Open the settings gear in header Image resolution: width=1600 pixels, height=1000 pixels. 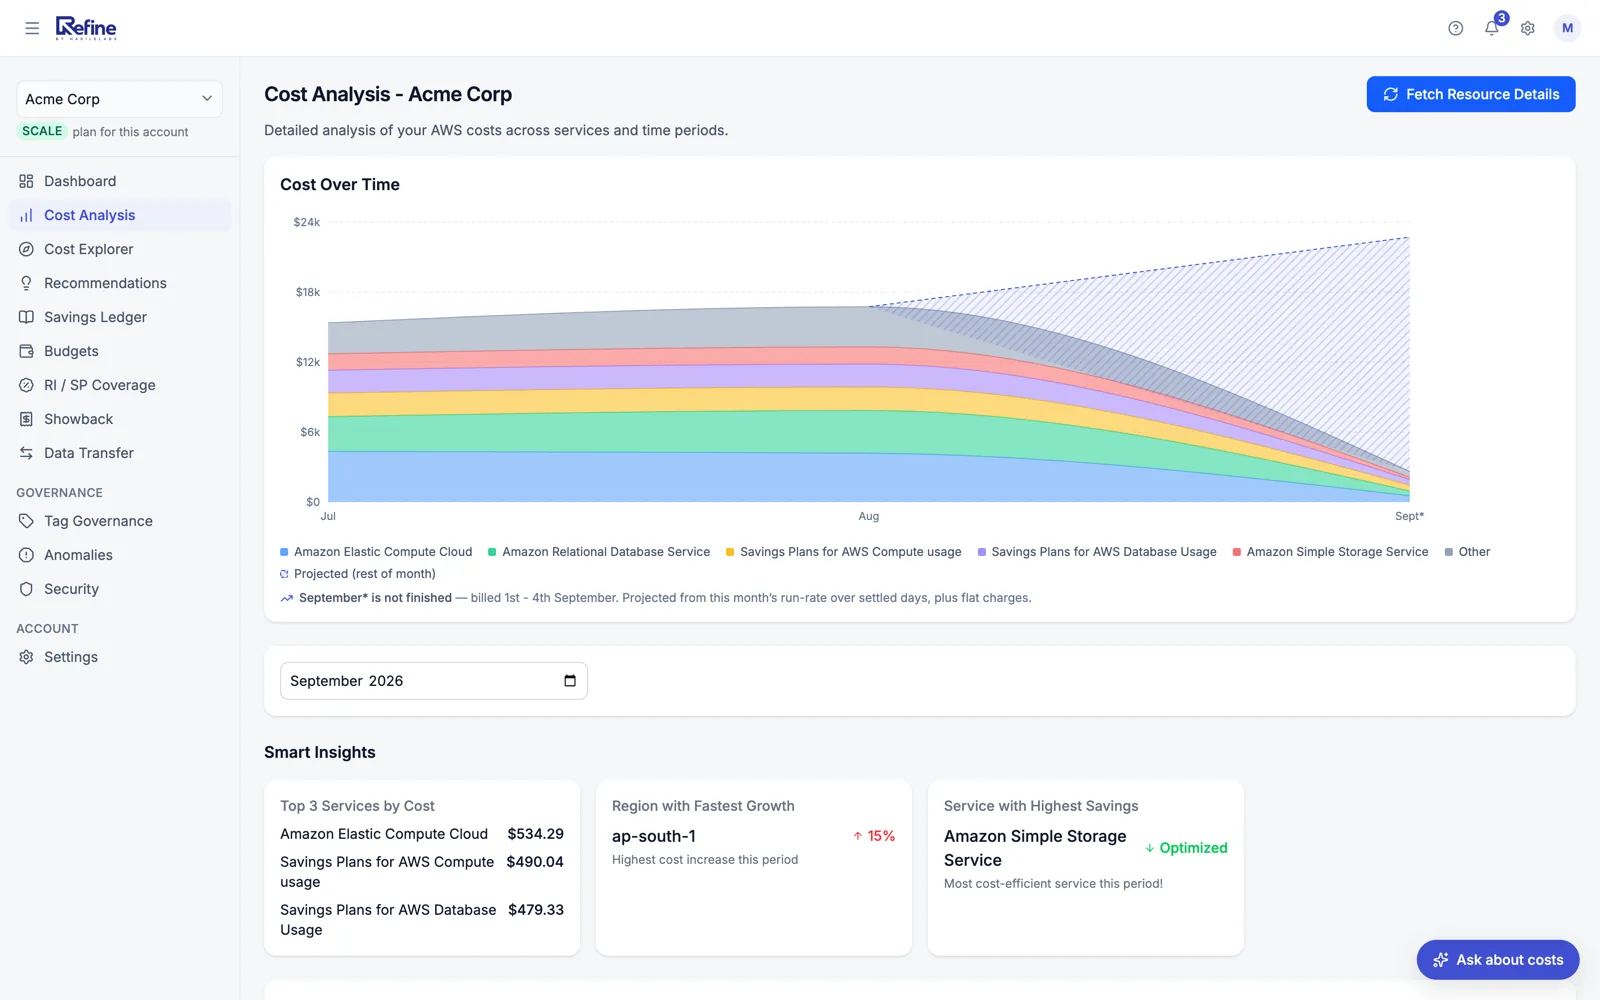(x=1528, y=28)
